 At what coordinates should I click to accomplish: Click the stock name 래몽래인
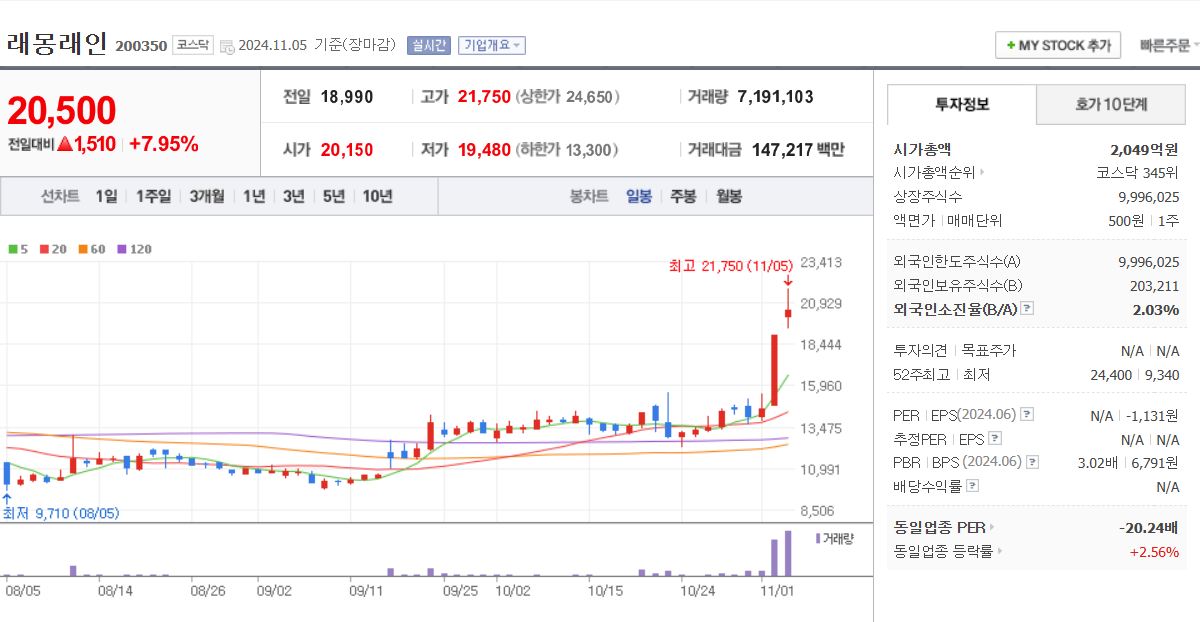(56, 44)
